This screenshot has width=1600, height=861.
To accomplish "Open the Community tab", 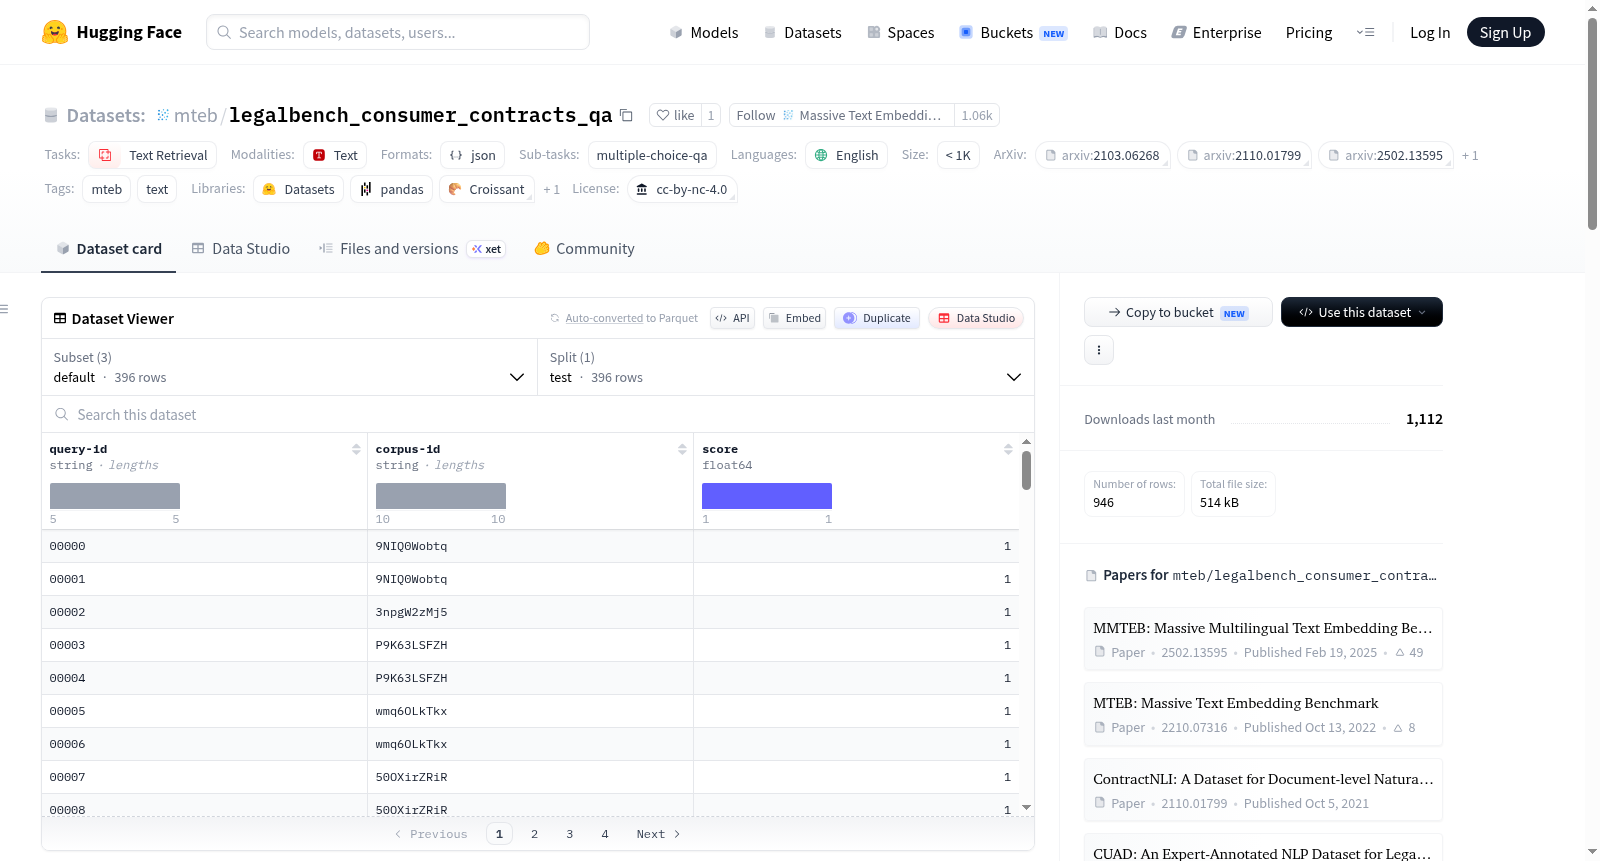I will click(585, 249).
